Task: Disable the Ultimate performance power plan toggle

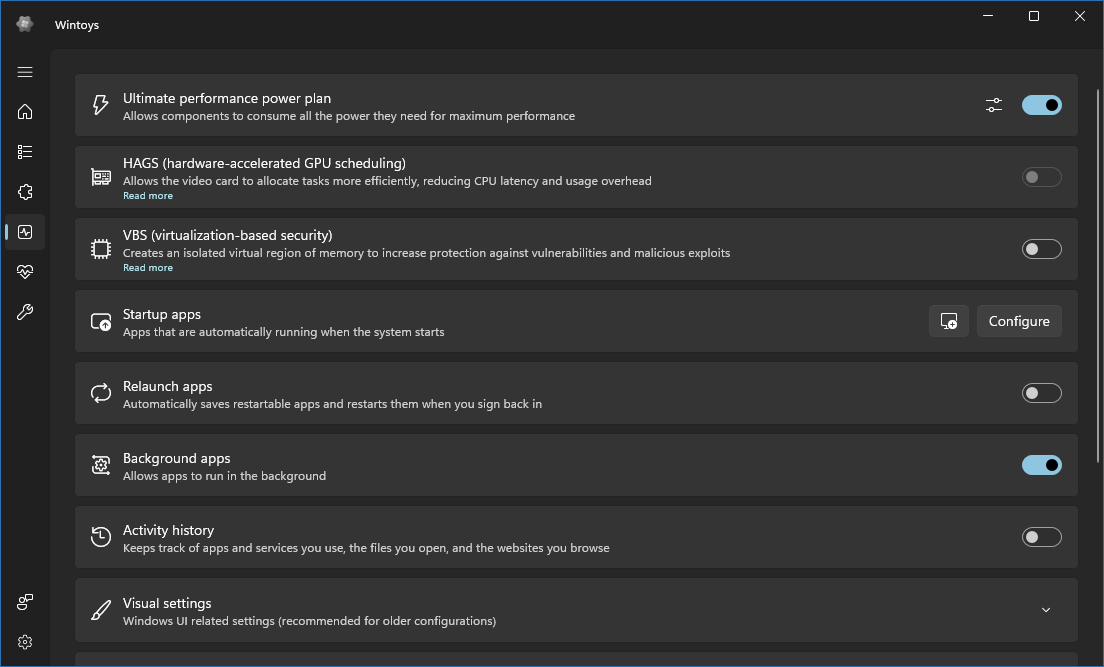Action: click(1041, 105)
